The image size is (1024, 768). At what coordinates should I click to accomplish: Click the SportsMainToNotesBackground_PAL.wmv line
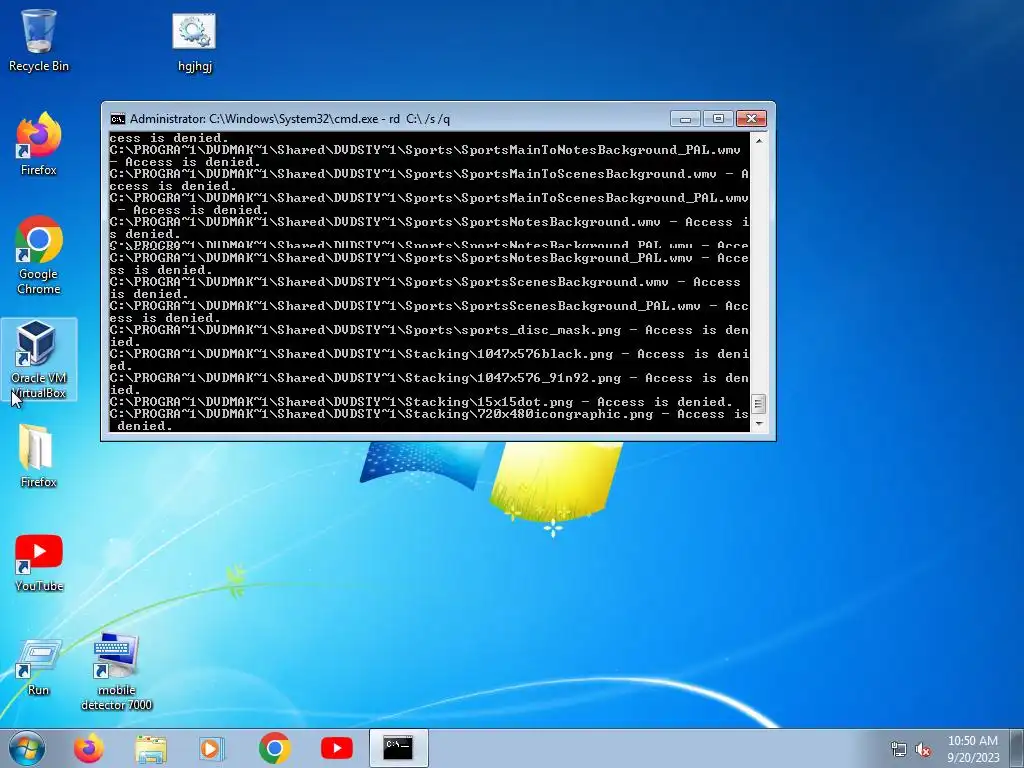tap(425, 156)
